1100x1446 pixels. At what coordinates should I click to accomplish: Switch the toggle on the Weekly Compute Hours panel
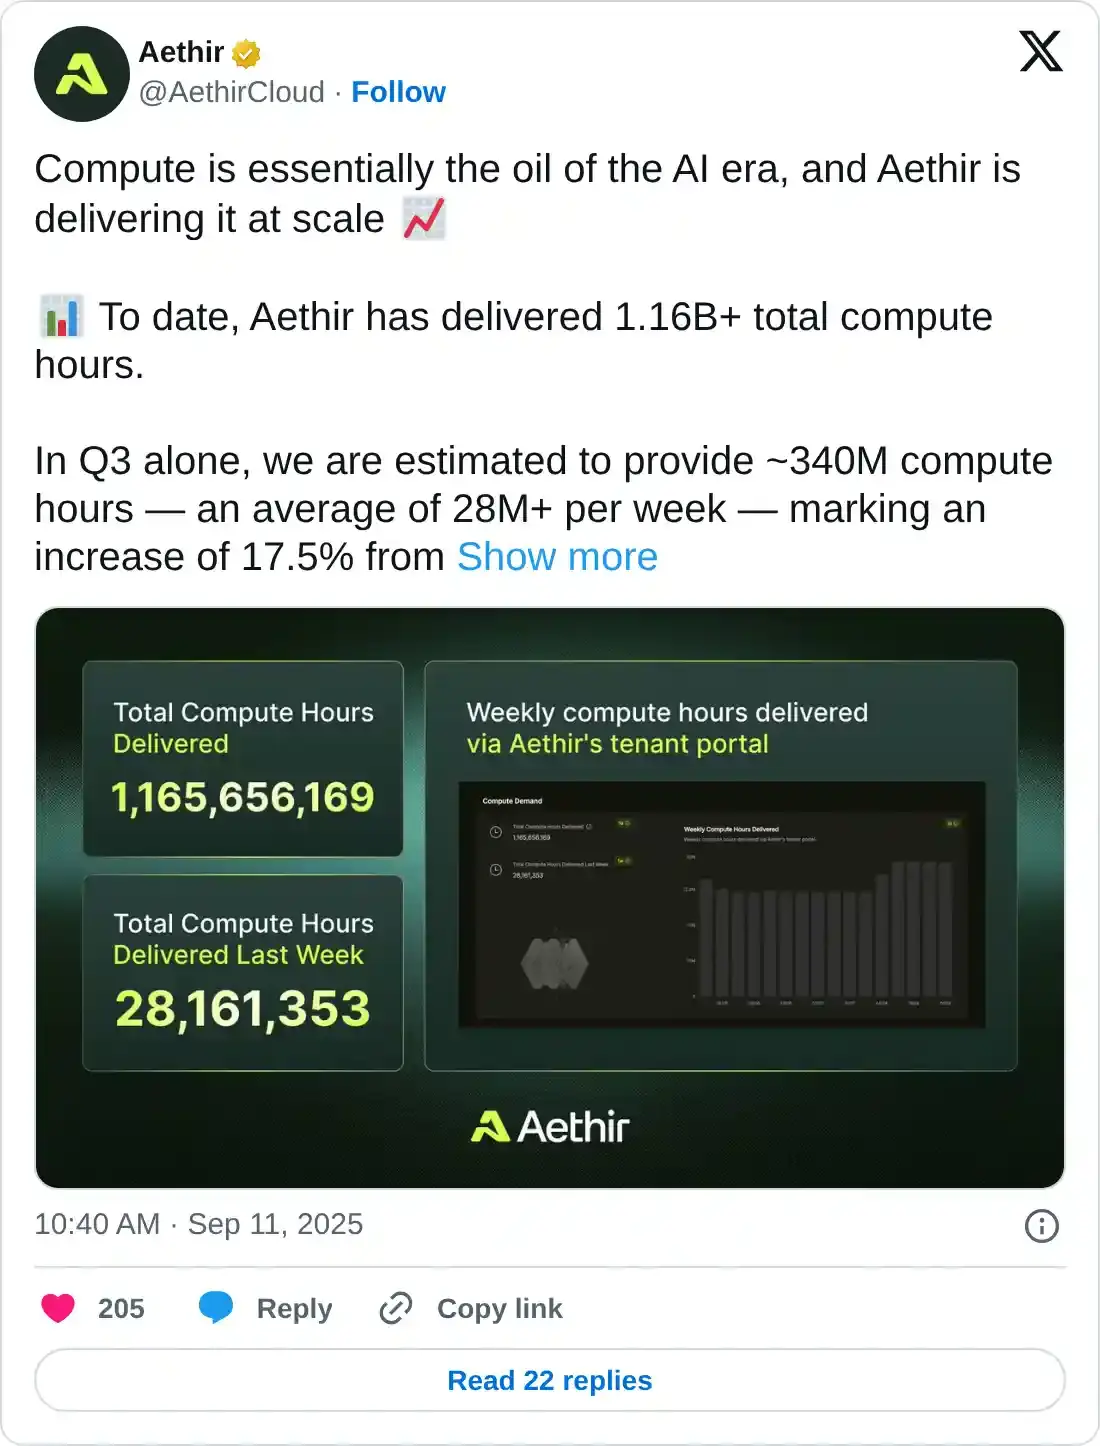pyautogui.click(x=952, y=823)
